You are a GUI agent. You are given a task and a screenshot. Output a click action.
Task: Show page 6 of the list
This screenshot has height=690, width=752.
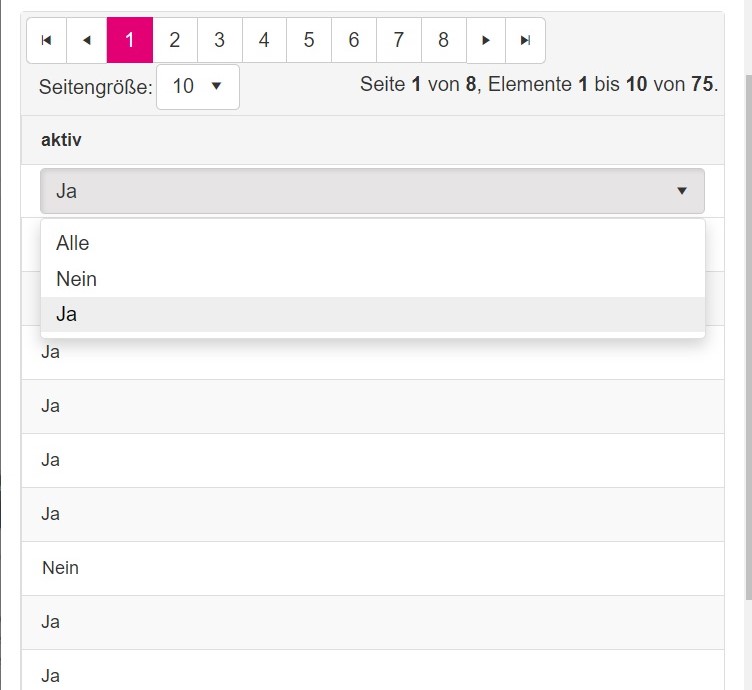coord(354,40)
